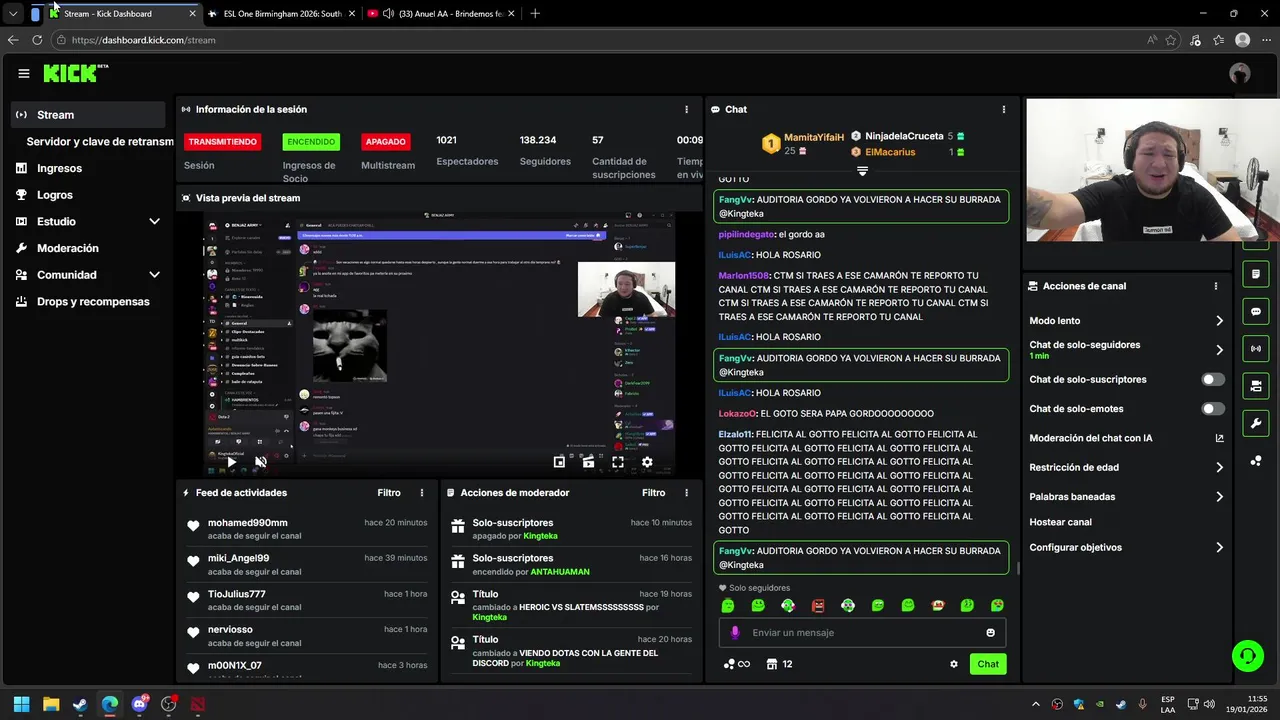Enable picture-in-picture on stream preview
The image size is (1280, 720).
559,462
